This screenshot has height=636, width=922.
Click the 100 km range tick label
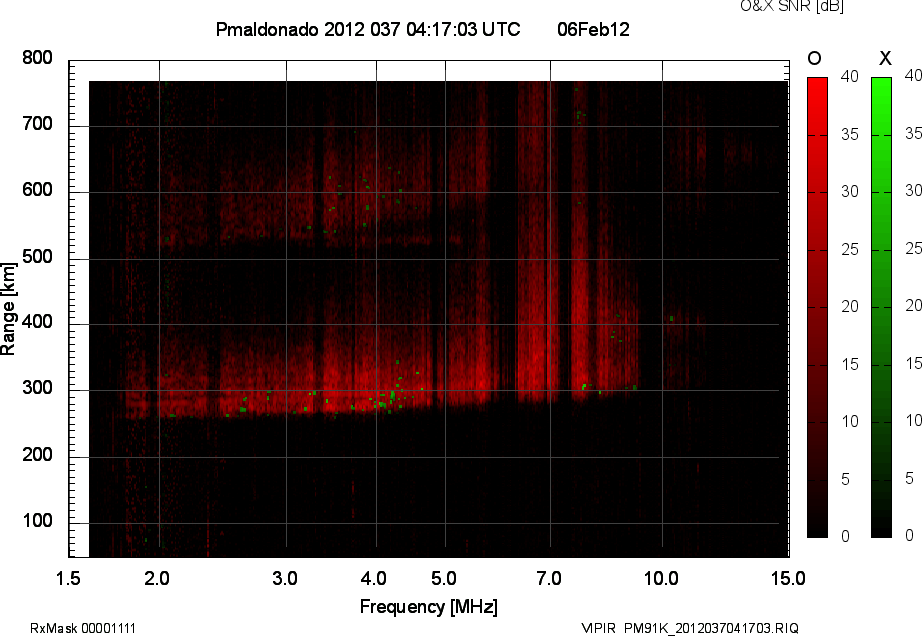37,522
